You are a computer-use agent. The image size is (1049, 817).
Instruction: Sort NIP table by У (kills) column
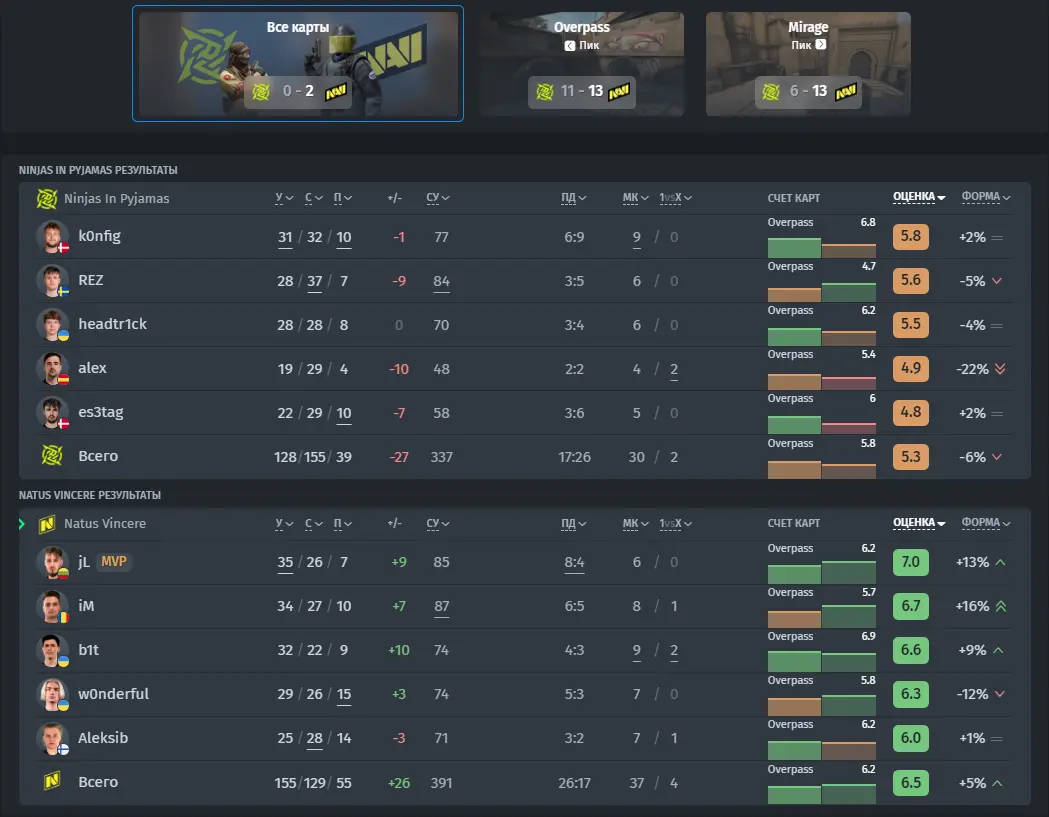coord(284,197)
